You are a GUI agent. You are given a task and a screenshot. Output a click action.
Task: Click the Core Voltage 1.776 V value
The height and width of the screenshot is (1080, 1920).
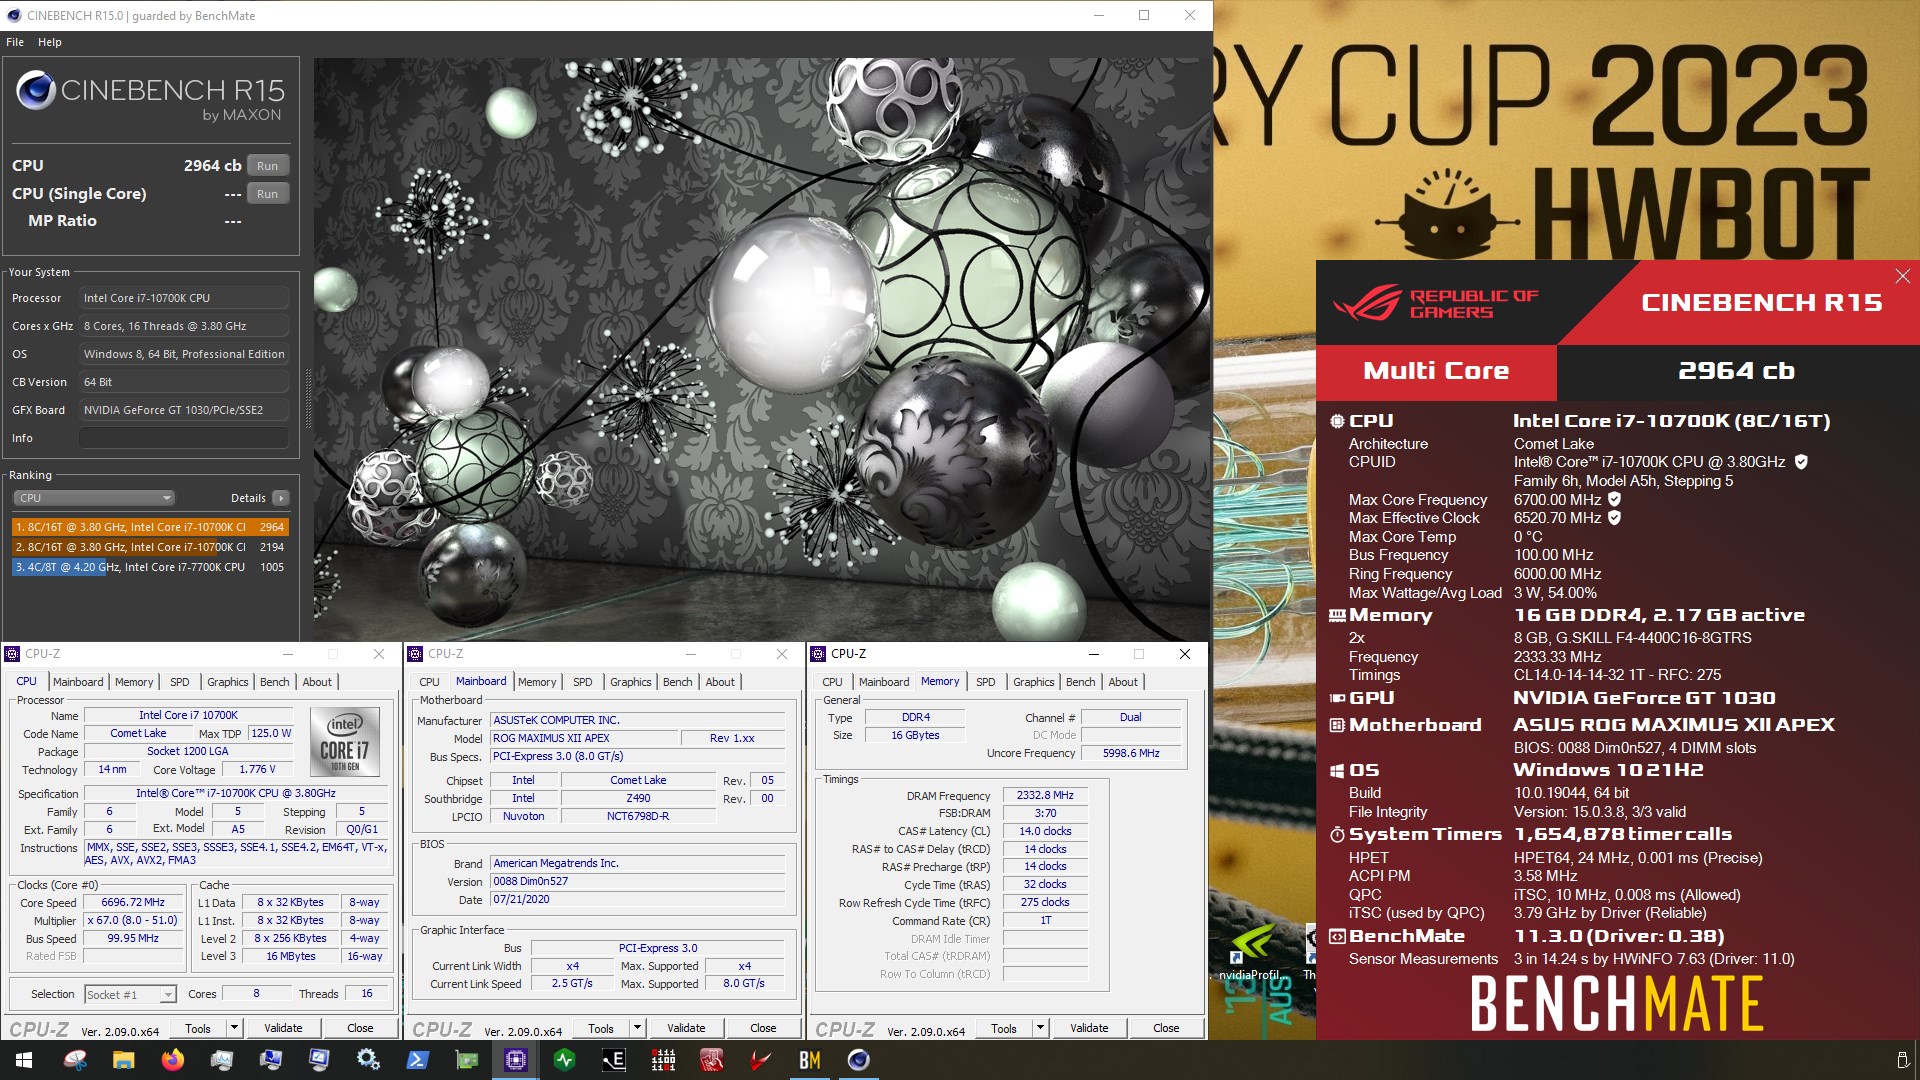(x=257, y=770)
